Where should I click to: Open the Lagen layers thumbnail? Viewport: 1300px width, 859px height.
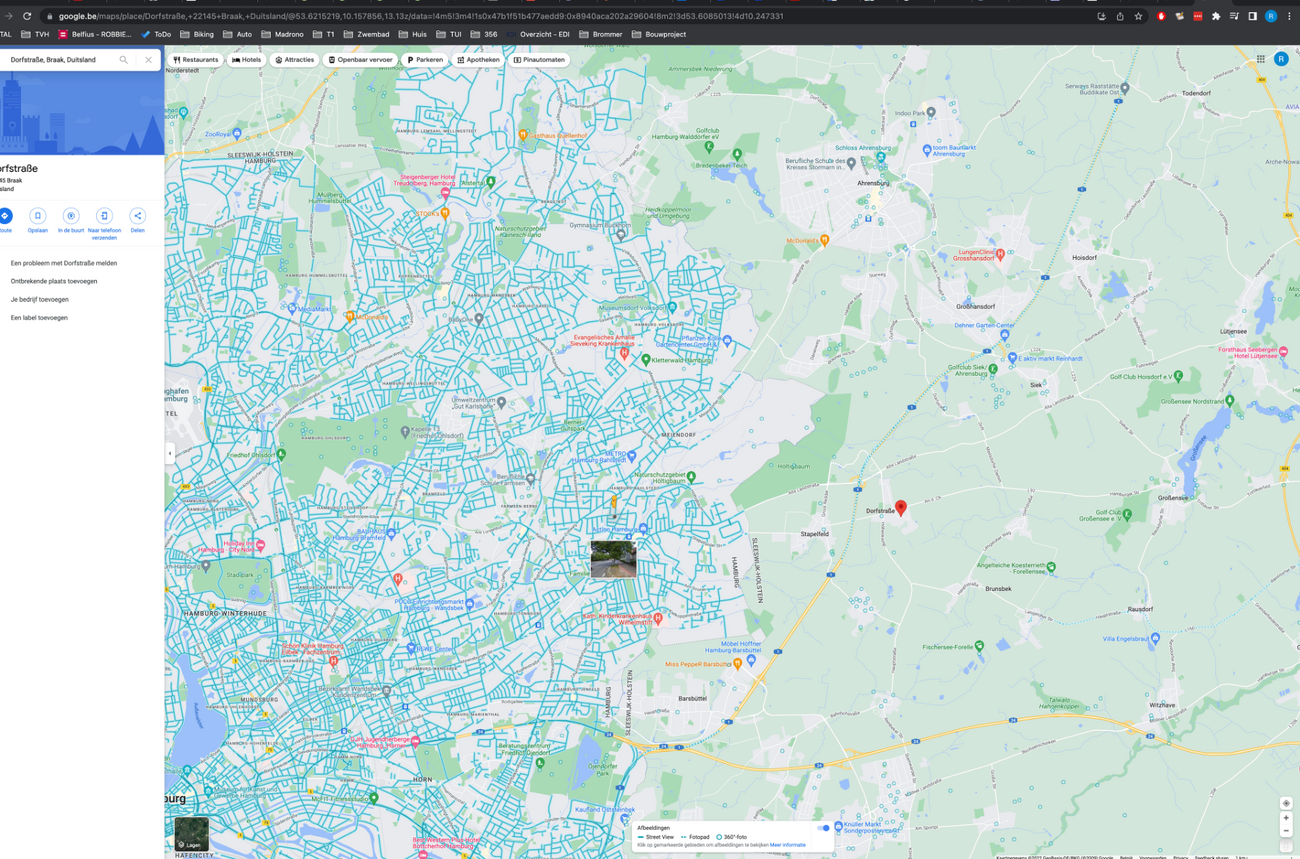coord(191,833)
